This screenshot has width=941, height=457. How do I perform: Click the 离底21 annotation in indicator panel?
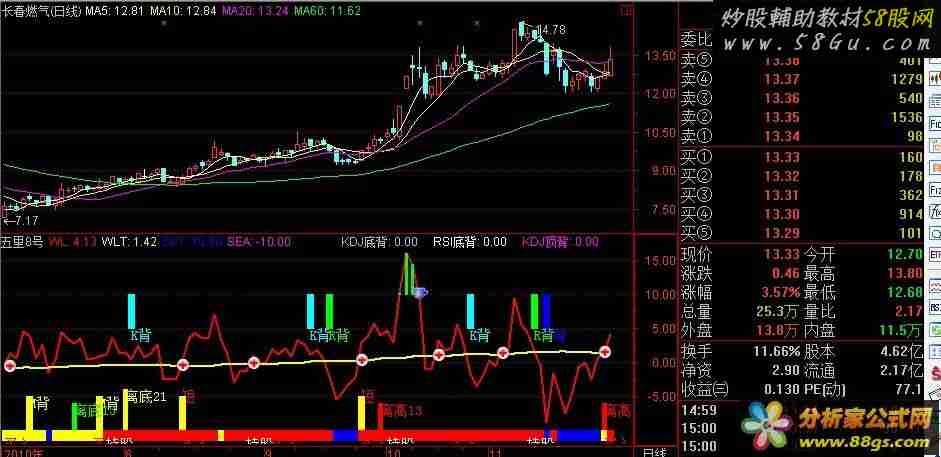(144, 396)
